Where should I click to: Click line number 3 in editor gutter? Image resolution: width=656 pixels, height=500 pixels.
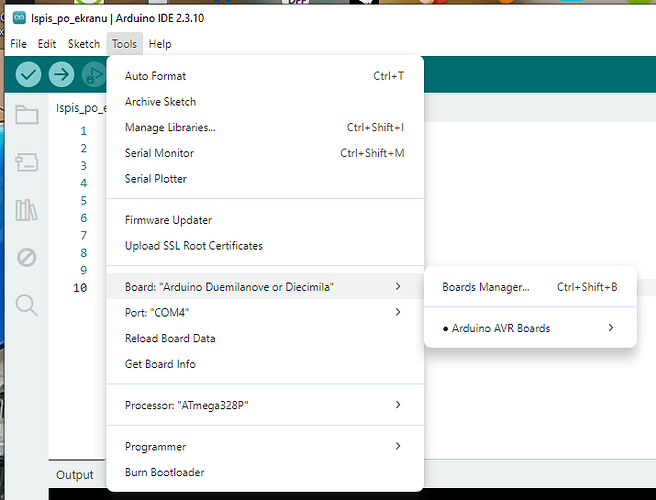click(84, 166)
